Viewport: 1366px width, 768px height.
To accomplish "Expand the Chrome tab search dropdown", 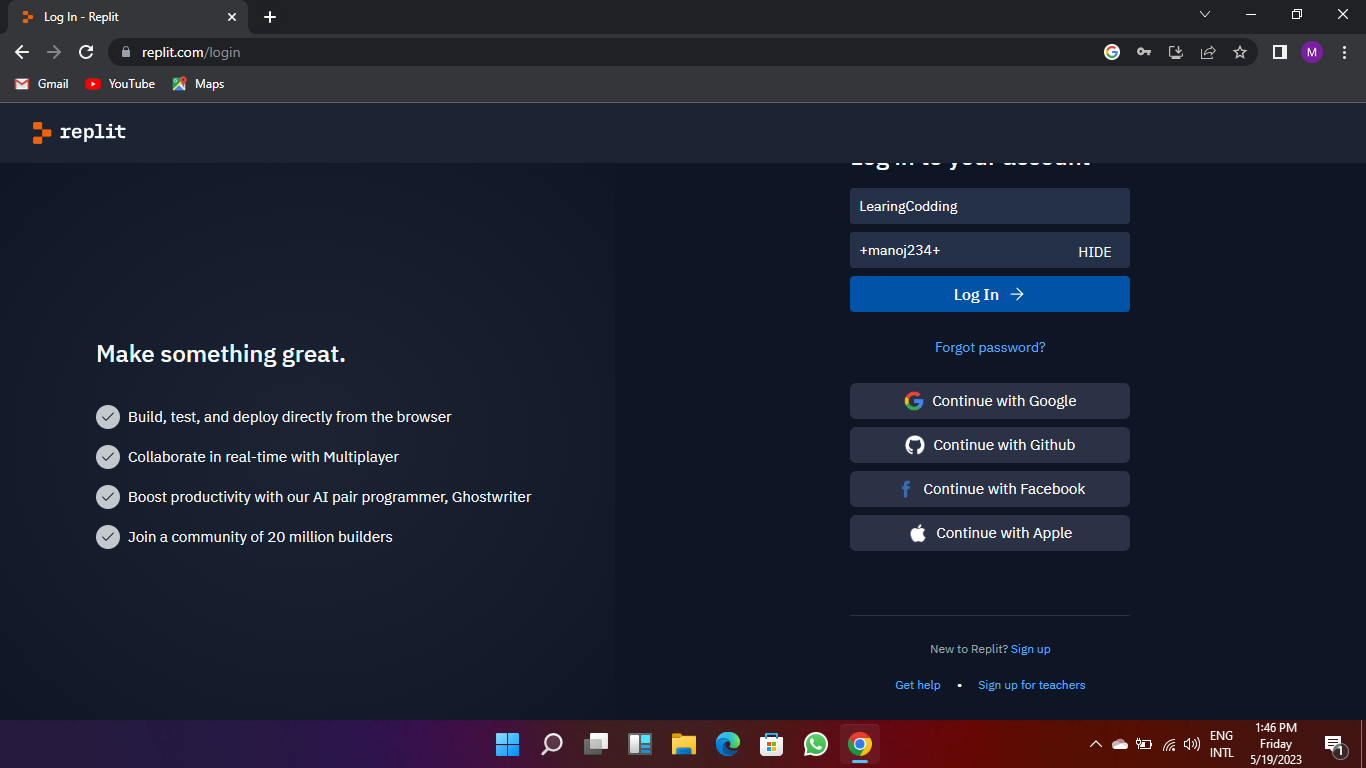I will point(1205,15).
